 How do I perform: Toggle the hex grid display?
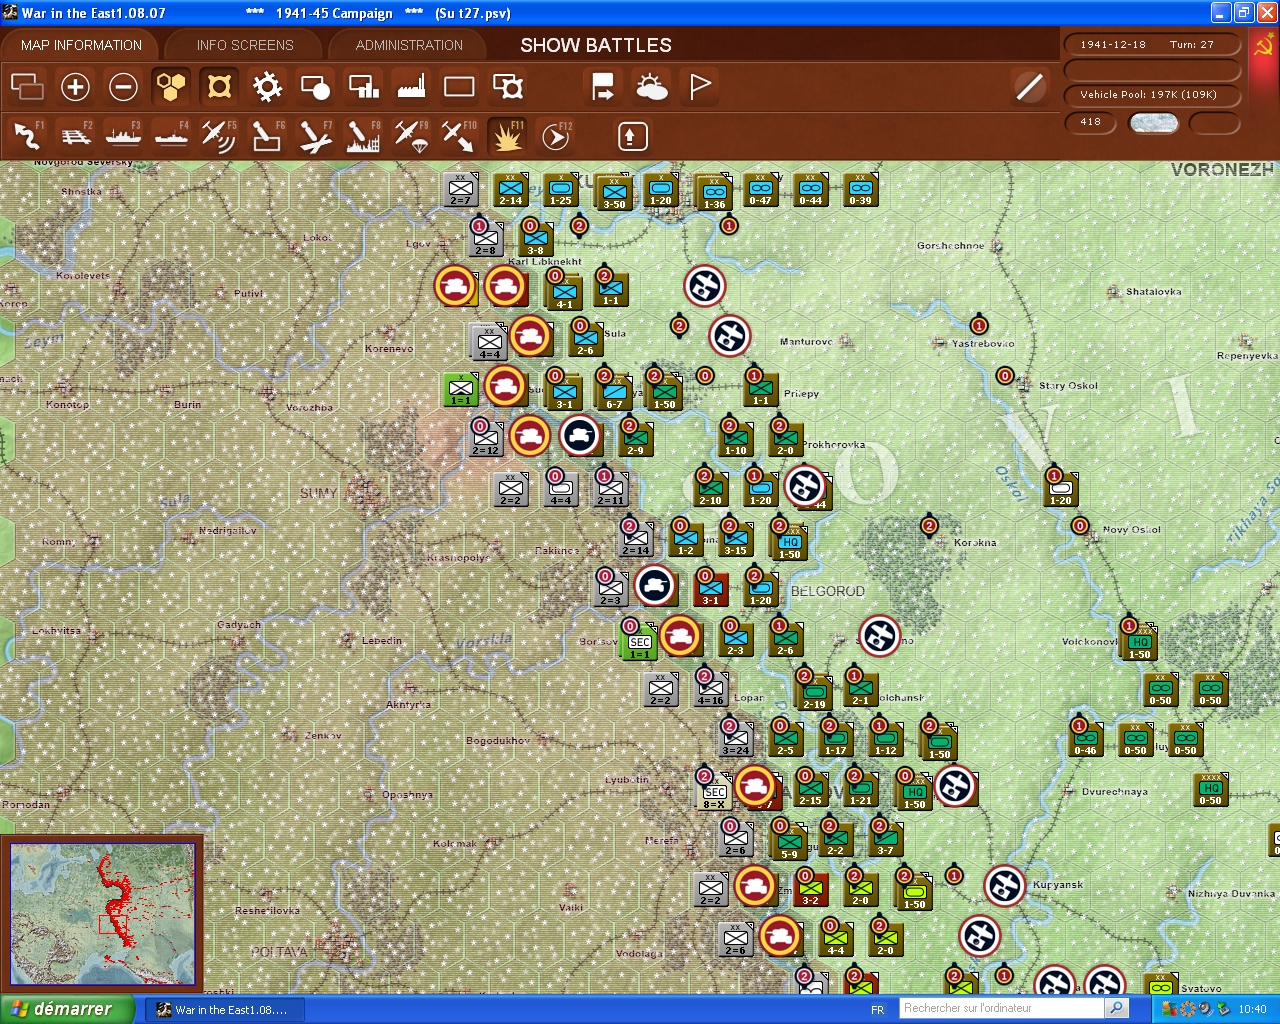[171, 87]
